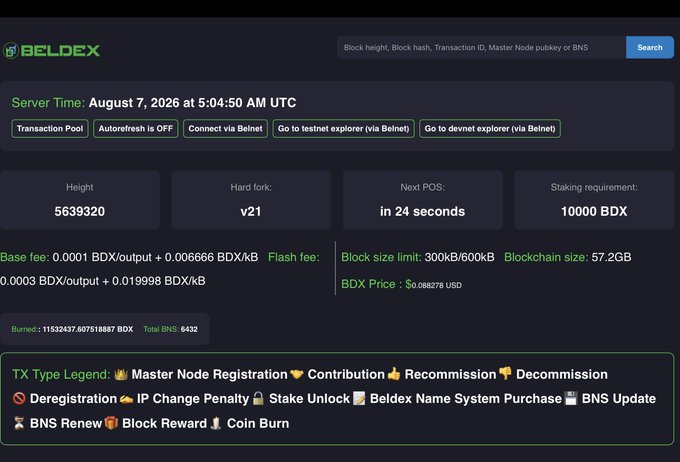Click the BELDEX wordmark in header

click(60, 50)
